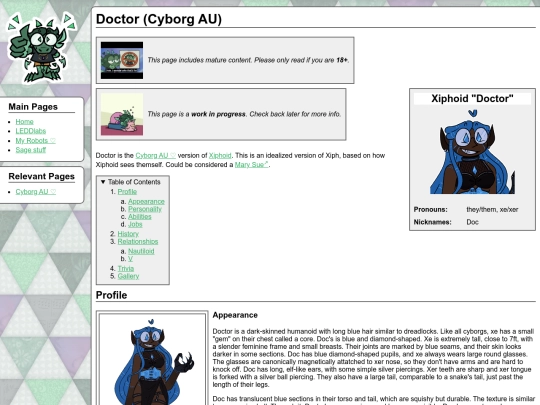
Task: Jump to Nautiloid subsection
Action: (x=141, y=251)
